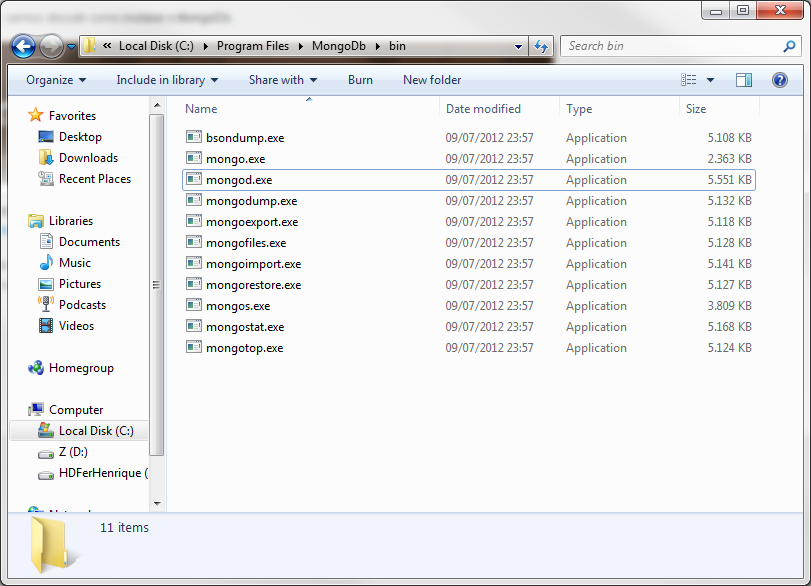
Task: Click the Change your view icon
Action: (x=689, y=80)
